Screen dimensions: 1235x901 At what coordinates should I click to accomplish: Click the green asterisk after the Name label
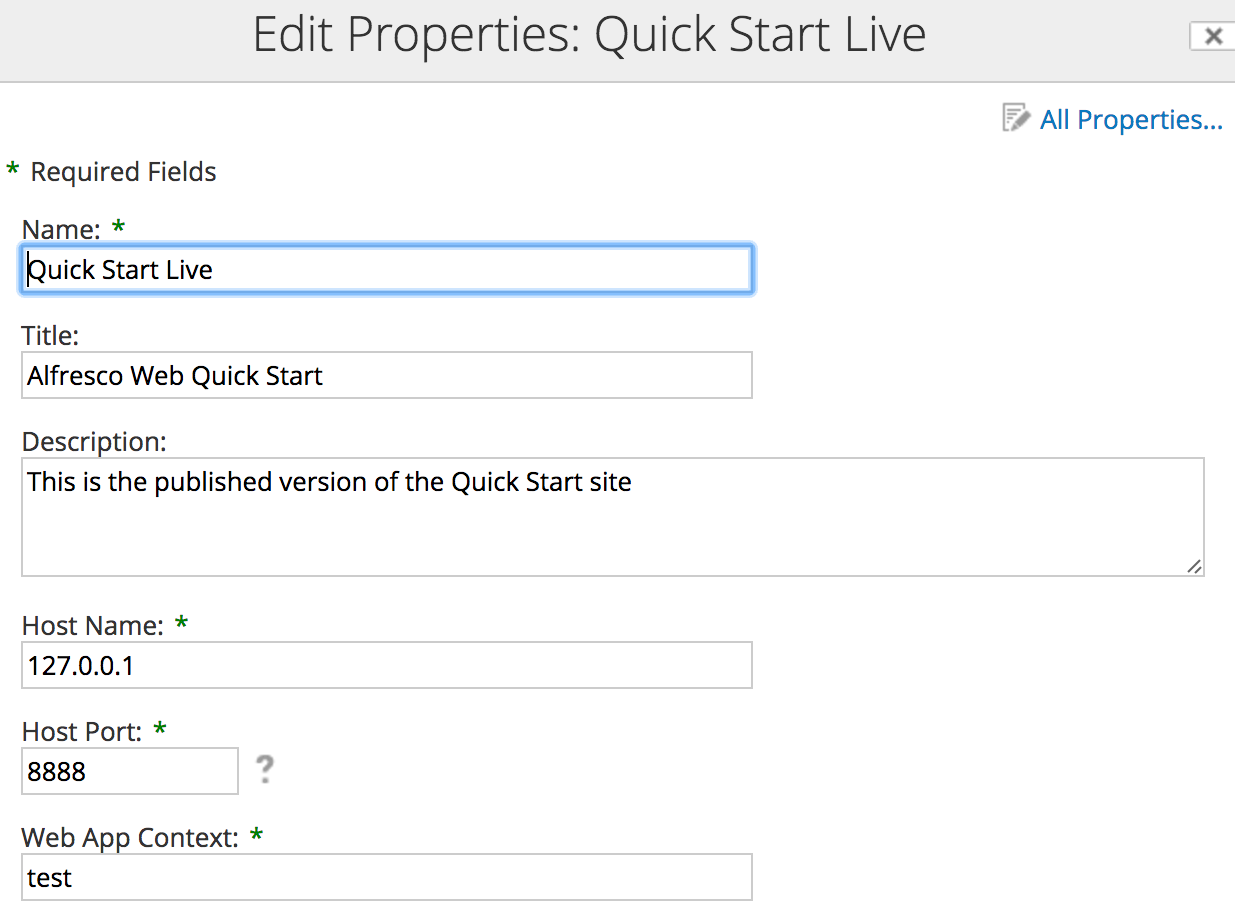coord(119,227)
